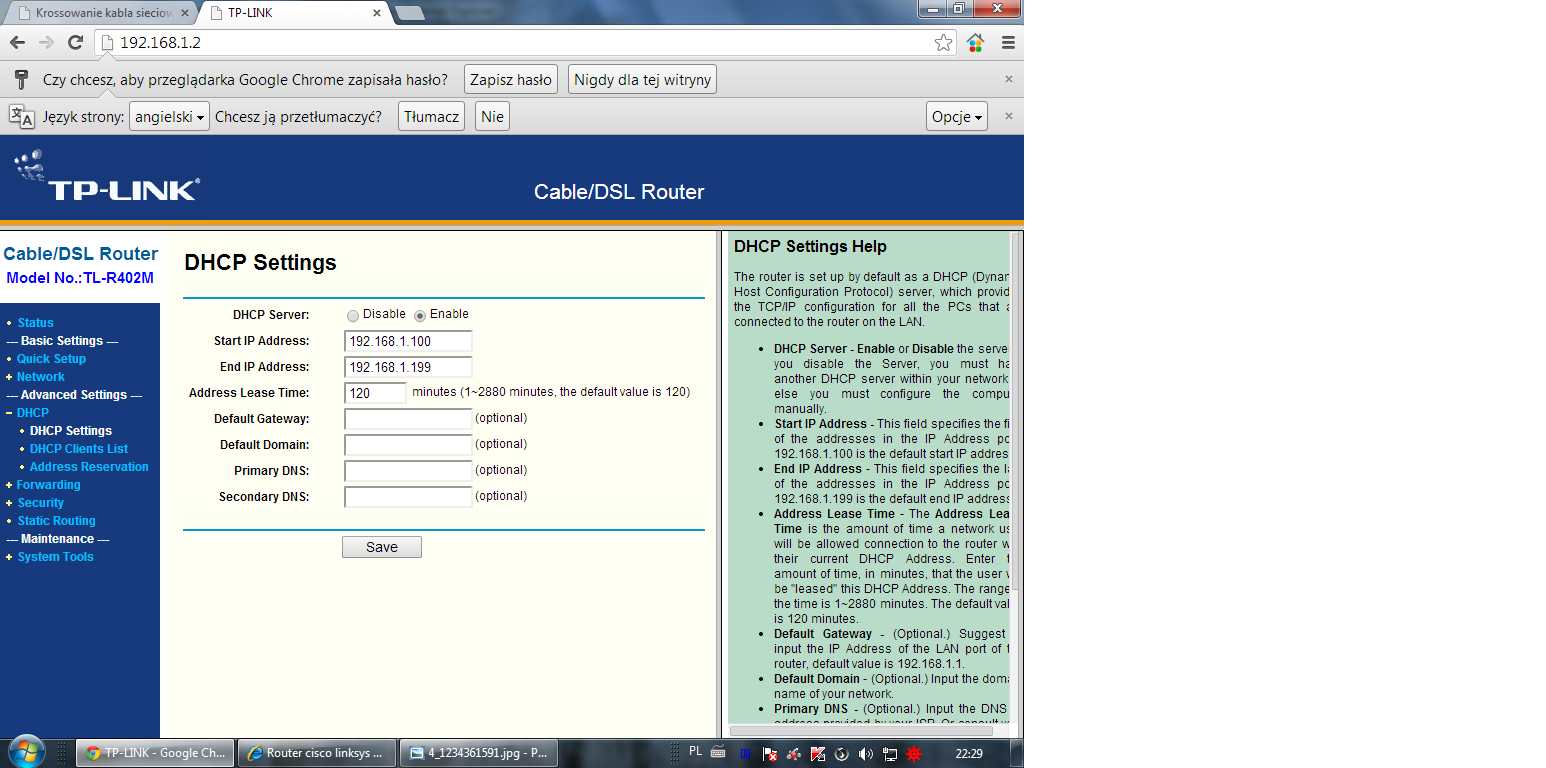This screenshot has height=768, width=1546.
Task: Go back using the browser back arrow
Action: [17, 43]
